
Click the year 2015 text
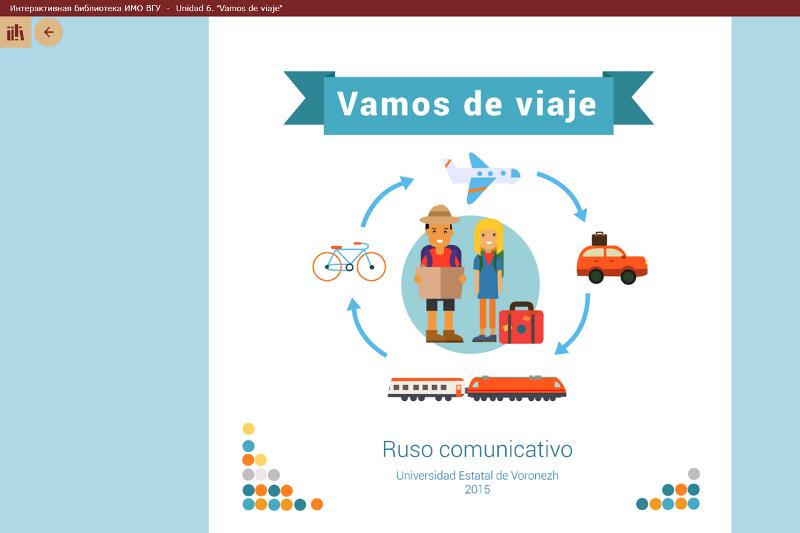pos(478,490)
